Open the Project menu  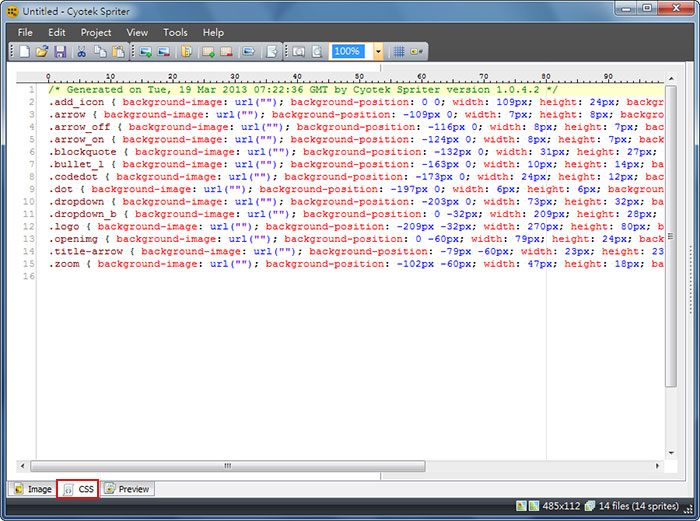pos(96,33)
